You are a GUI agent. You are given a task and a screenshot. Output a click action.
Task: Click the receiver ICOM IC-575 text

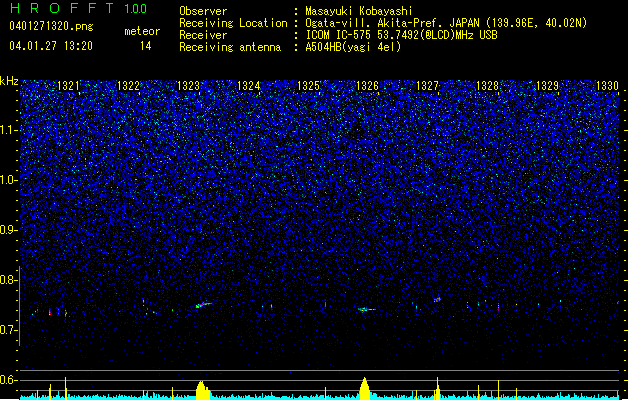tap(402, 35)
